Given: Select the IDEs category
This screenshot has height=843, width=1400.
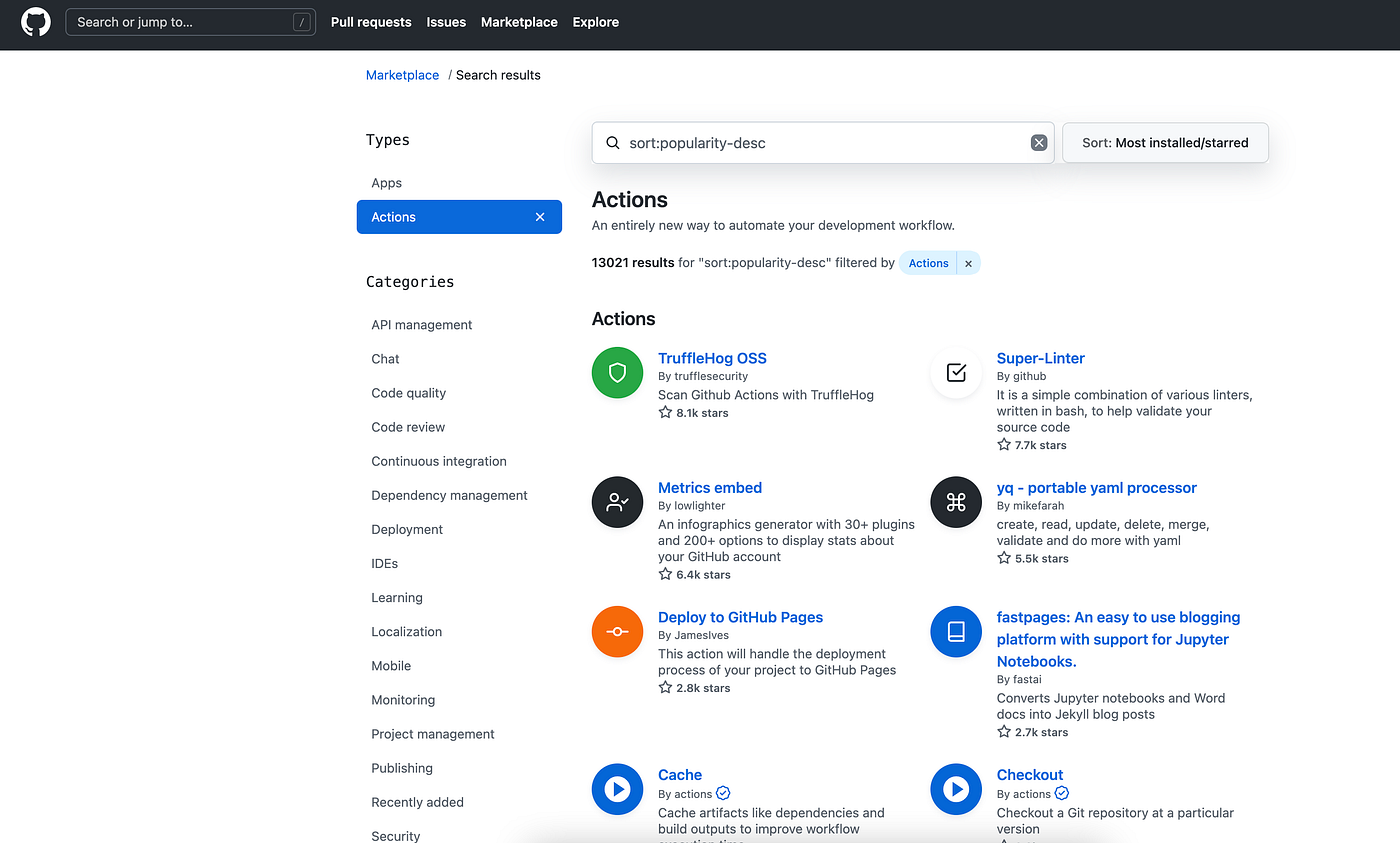Looking at the screenshot, I should (x=385, y=563).
